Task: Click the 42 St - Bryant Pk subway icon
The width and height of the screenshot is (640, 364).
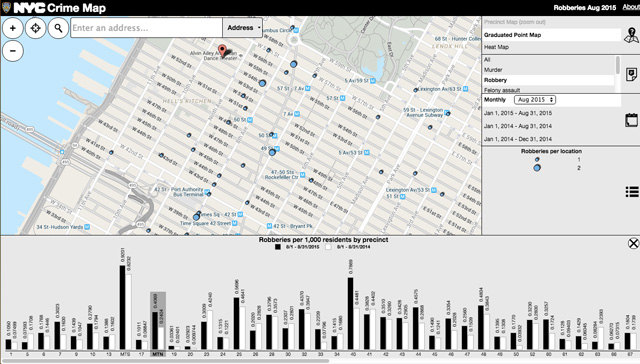Action: (x=269, y=226)
